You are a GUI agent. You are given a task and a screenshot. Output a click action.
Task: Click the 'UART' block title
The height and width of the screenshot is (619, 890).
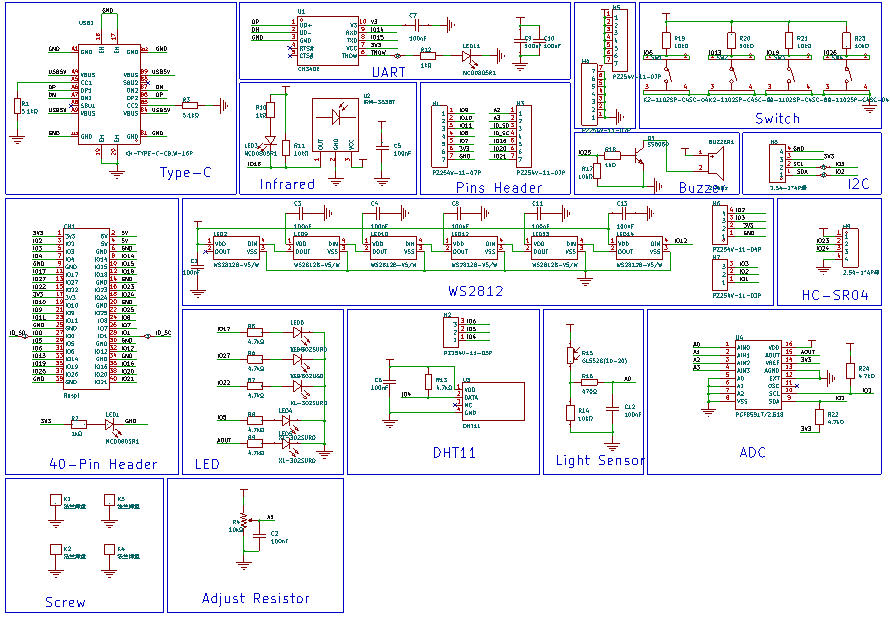(x=389, y=72)
